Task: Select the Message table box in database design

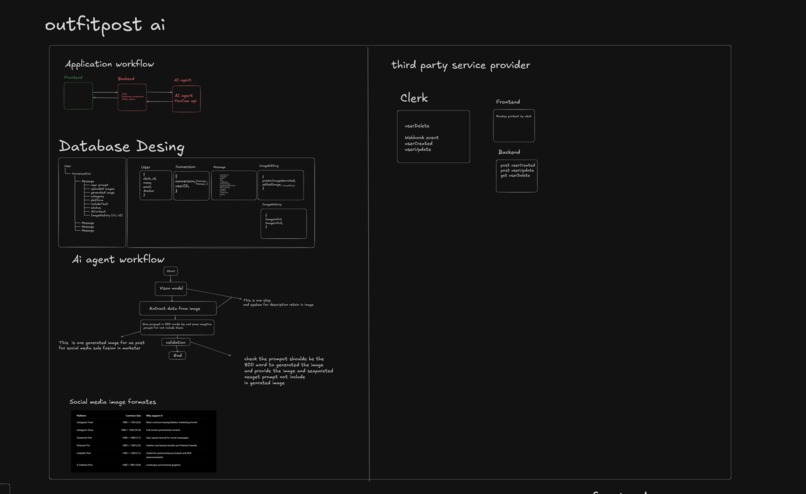Action: (x=234, y=185)
